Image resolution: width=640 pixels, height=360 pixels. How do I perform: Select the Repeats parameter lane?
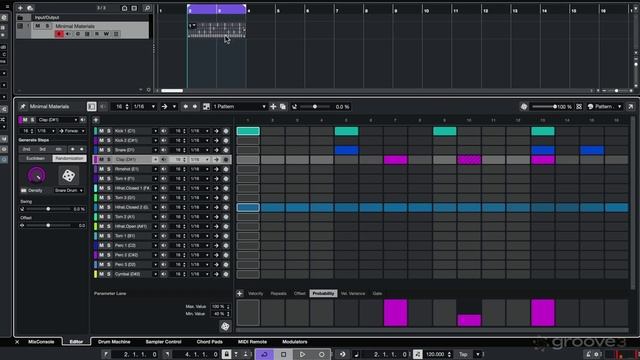(278, 293)
